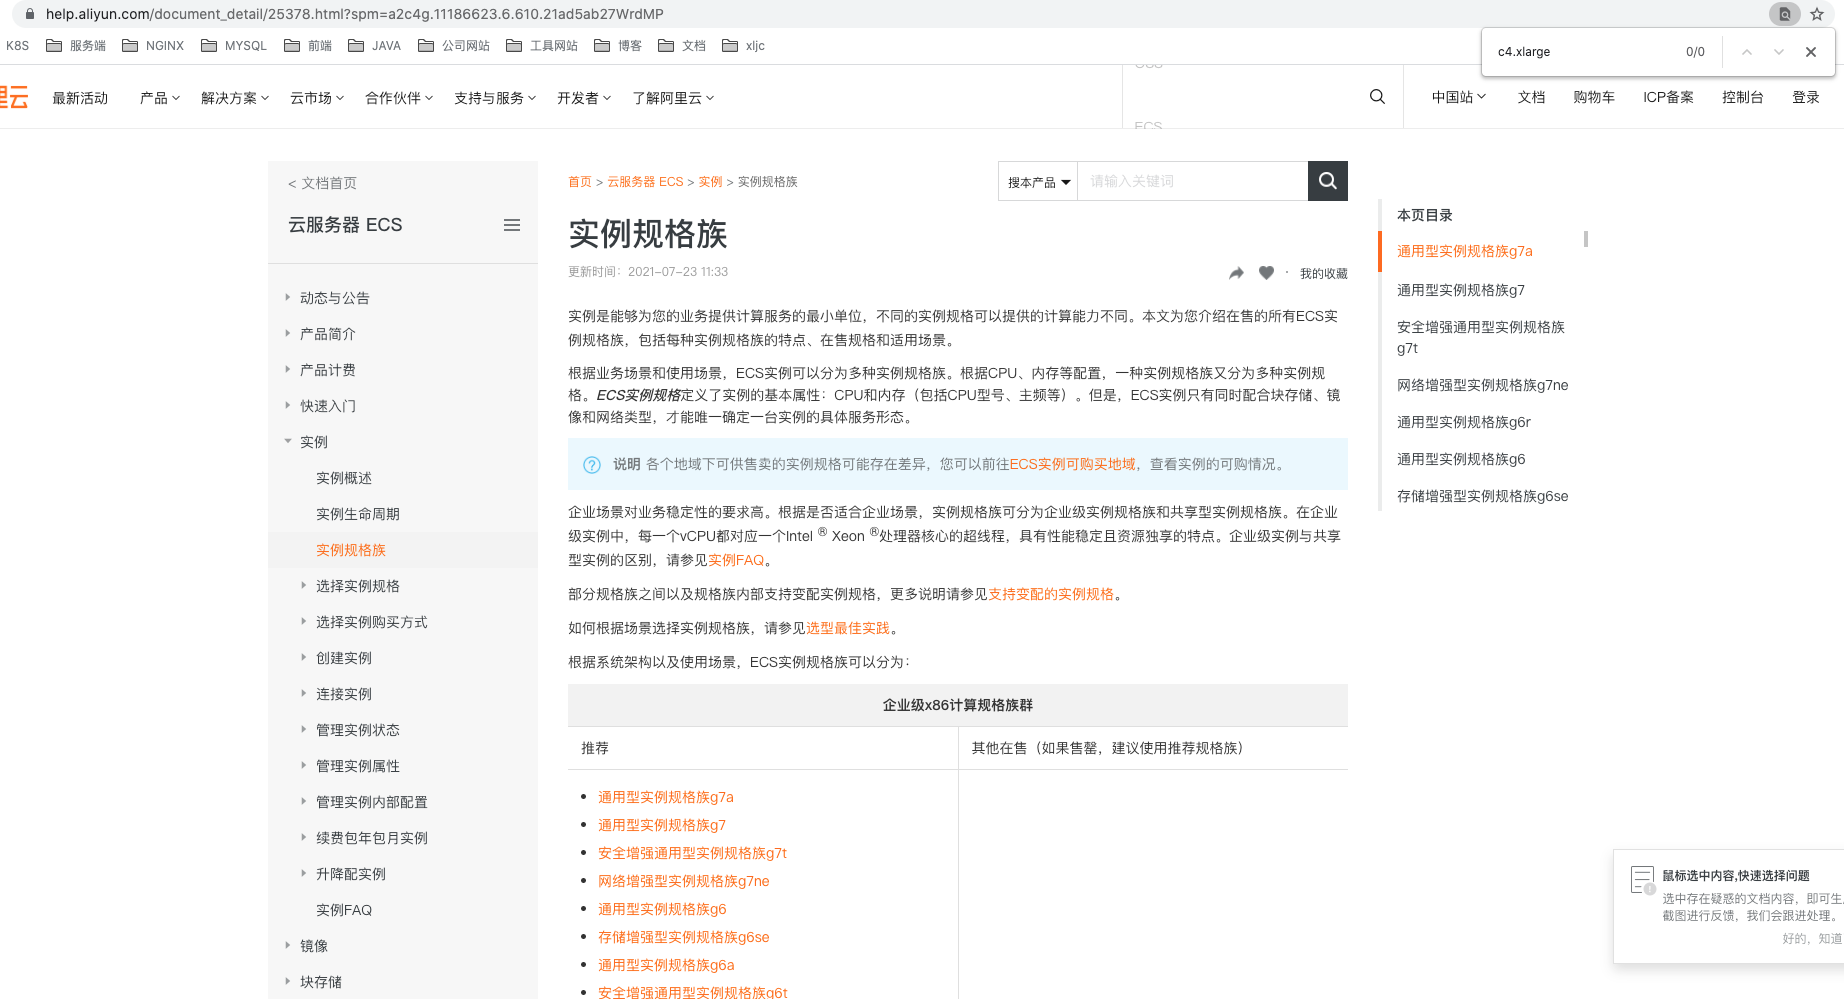Open the 服务端 bookmarks folder
The image size is (1844, 999).
point(76,46)
